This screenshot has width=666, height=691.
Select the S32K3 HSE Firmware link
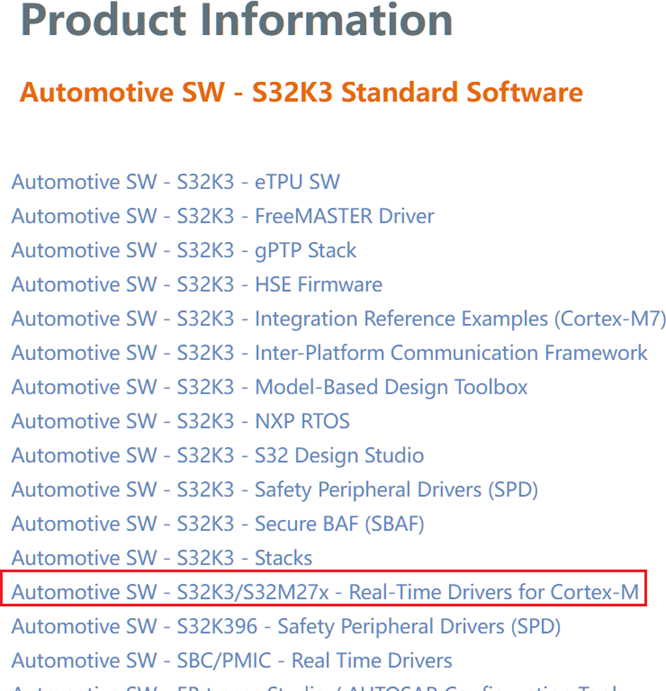click(x=196, y=285)
